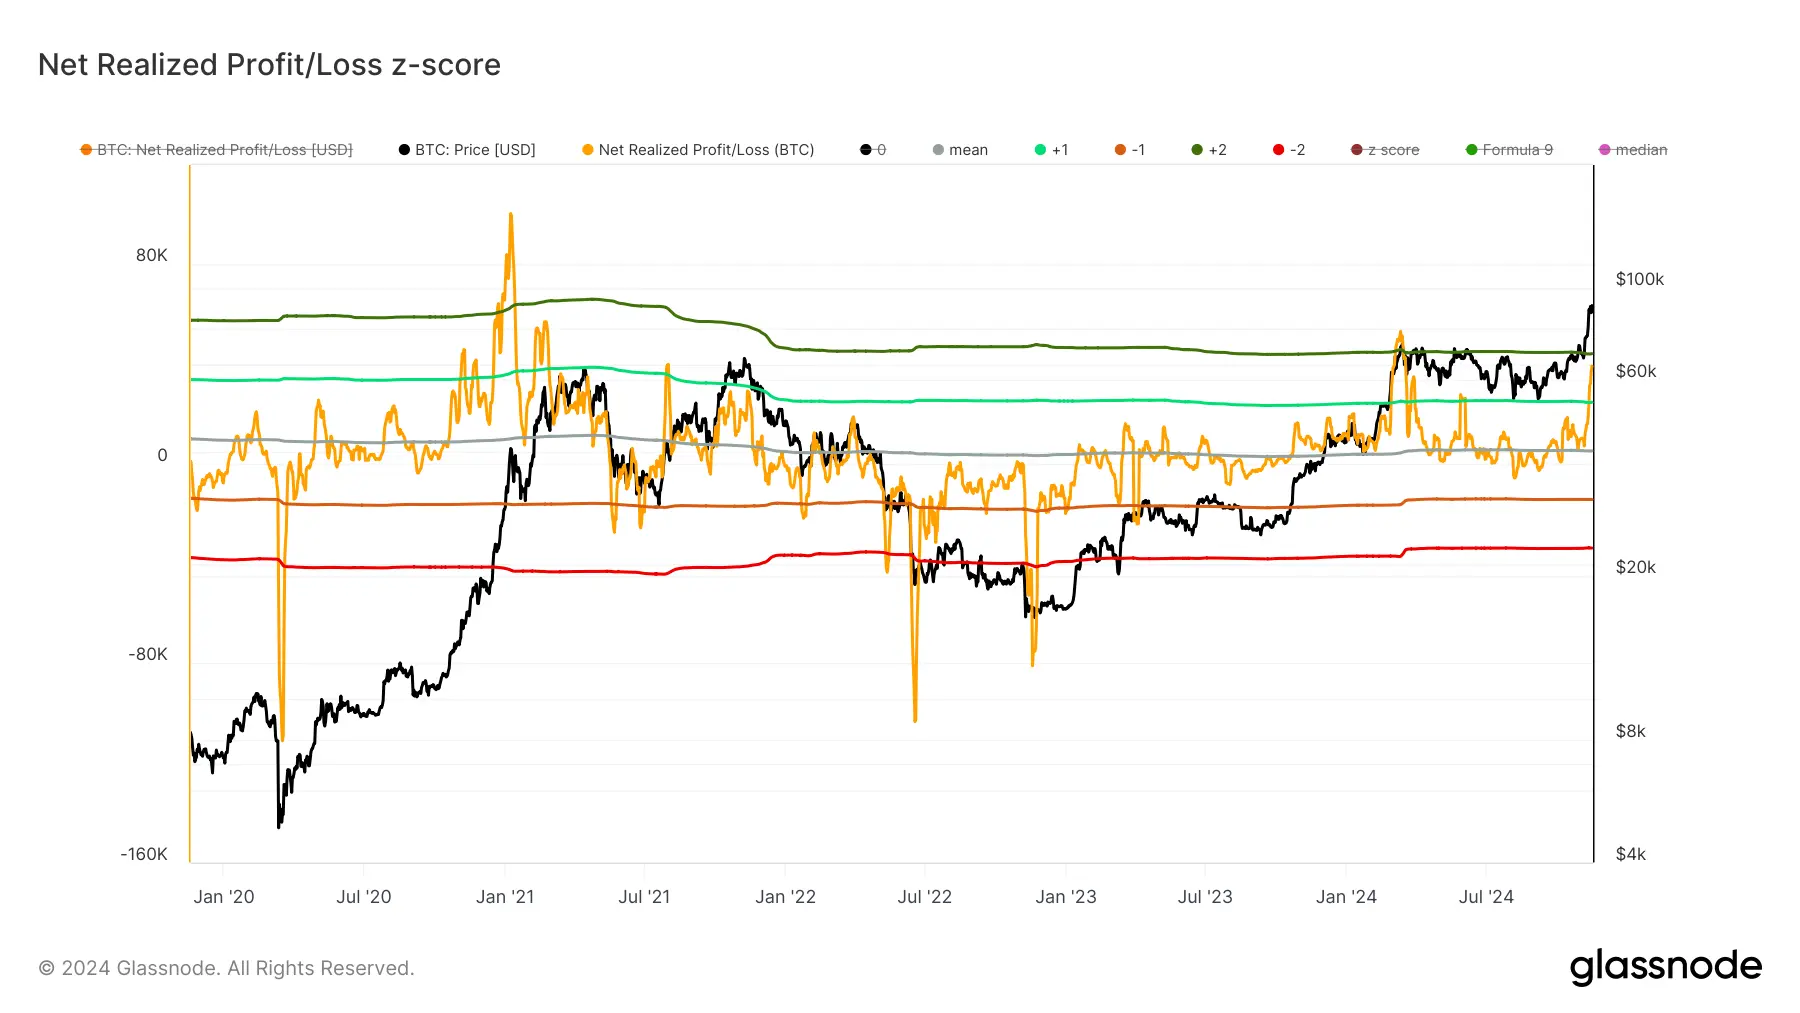Viewport: 1800px width, 1013px height.
Task: Click the $8k right axis label
Action: coord(1631,731)
